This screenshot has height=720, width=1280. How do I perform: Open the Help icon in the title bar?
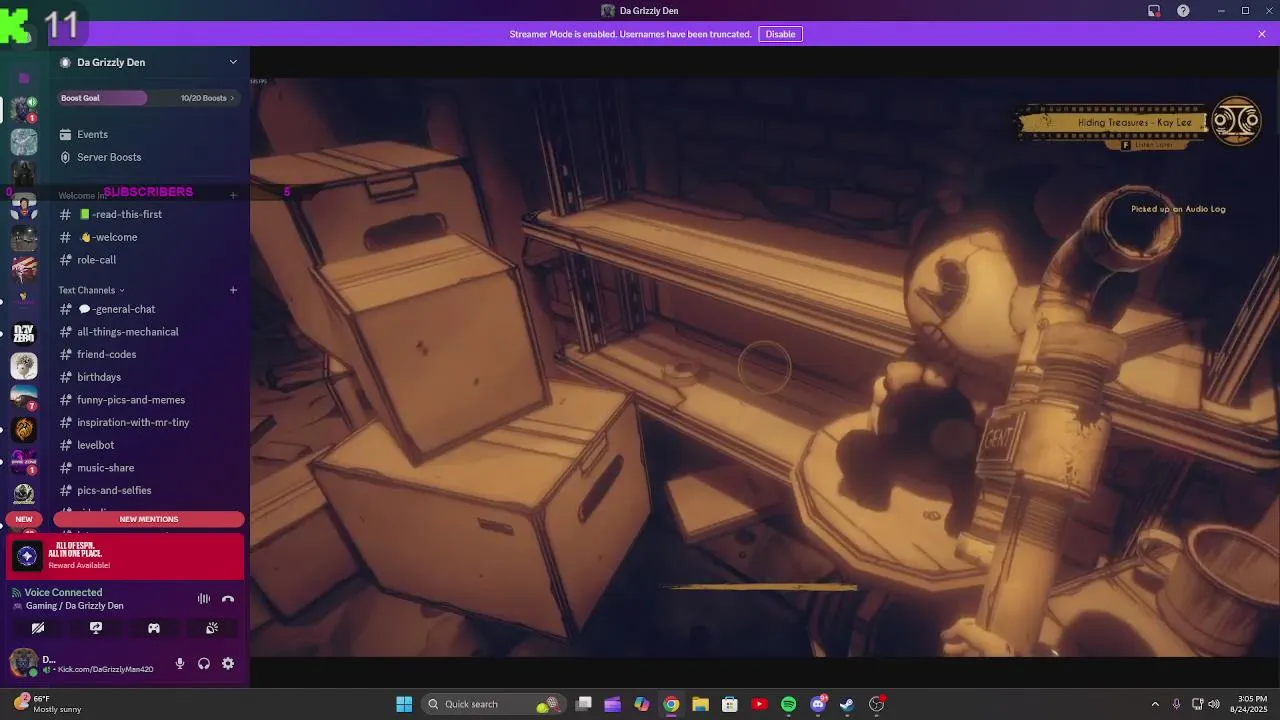tap(1183, 11)
